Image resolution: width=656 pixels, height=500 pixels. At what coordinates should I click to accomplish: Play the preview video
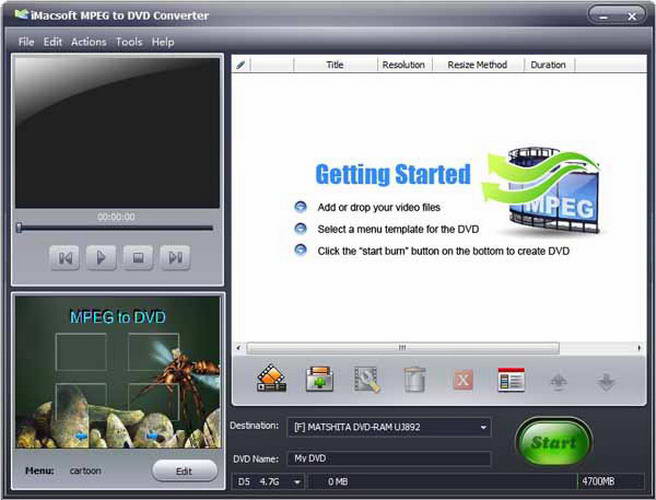(x=101, y=257)
